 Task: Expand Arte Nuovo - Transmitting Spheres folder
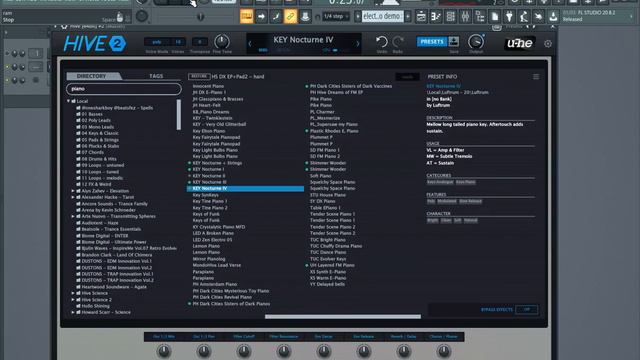coord(73,216)
